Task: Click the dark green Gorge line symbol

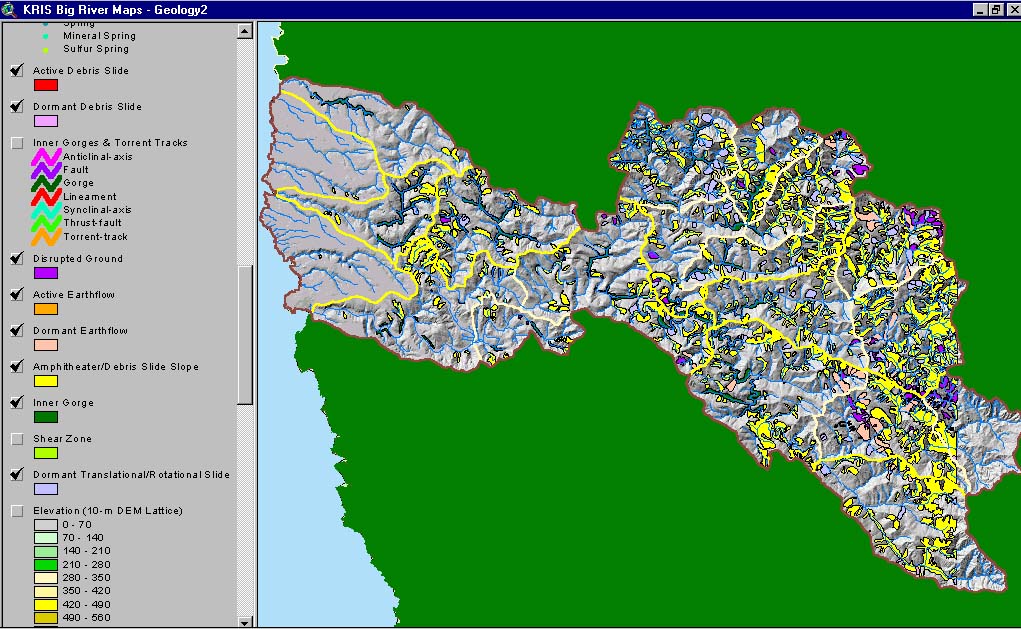Action: pyautogui.click(x=46, y=183)
